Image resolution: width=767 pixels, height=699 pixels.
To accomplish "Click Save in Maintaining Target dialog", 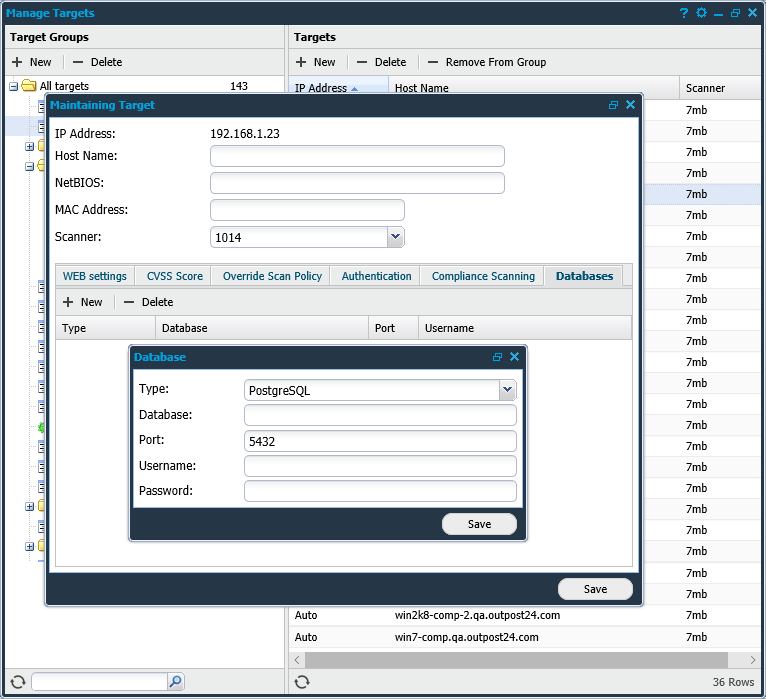I will tap(595, 589).
